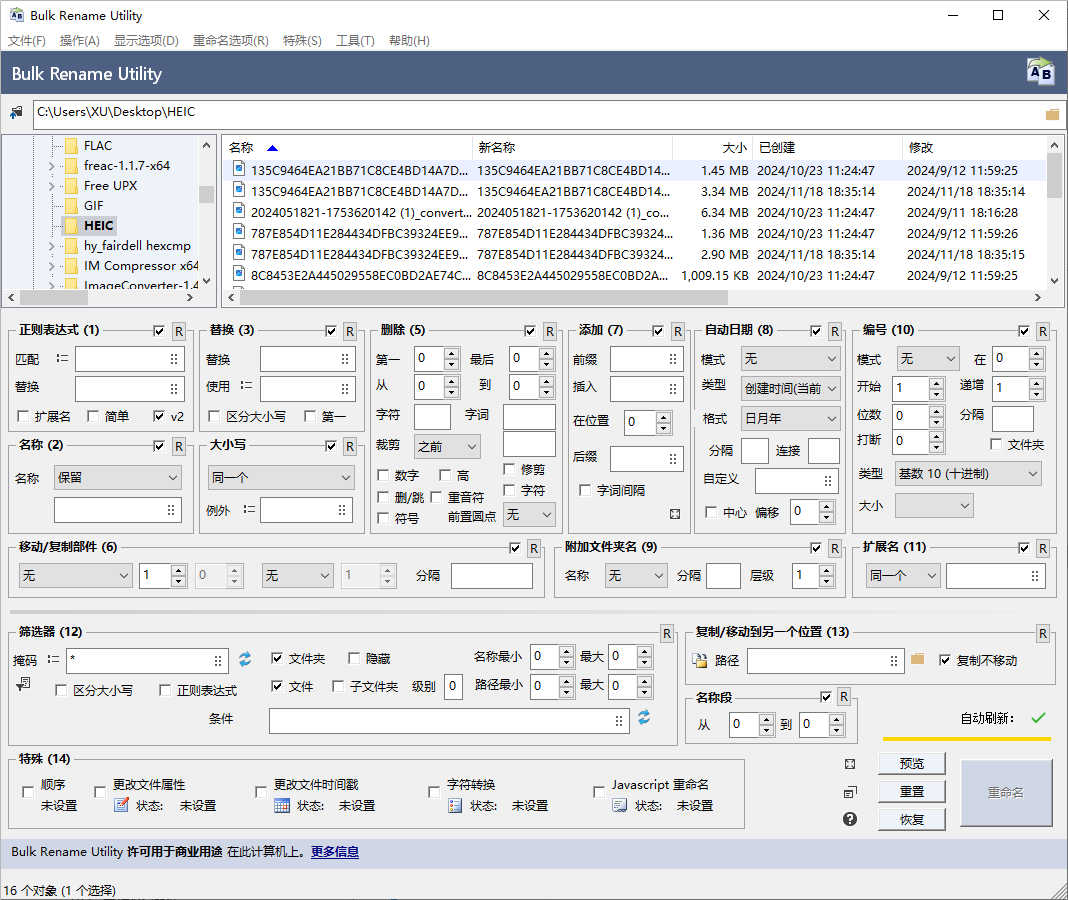This screenshot has width=1068, height=900.
Task: Open the 文件(F) menu
Action: 26,41
